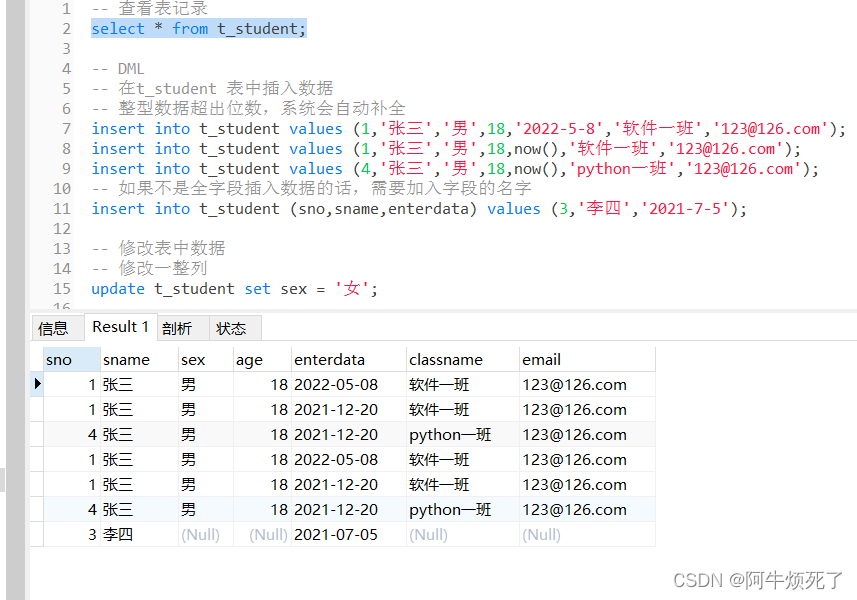Click the 'python一班' insert statement on line 9
The width and height of the screenshot is (857, 600).
point(455,168)
